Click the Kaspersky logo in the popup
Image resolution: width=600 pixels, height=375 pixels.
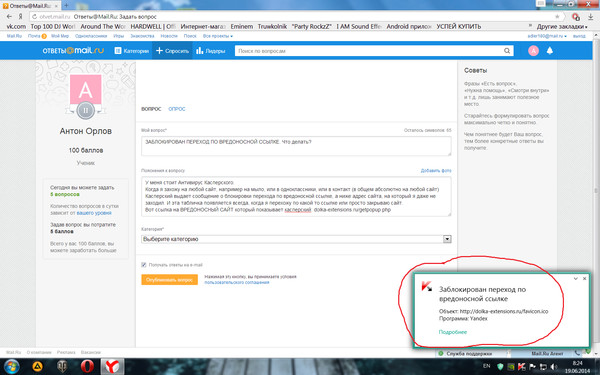pyautogui.click(x=427, y=287)
